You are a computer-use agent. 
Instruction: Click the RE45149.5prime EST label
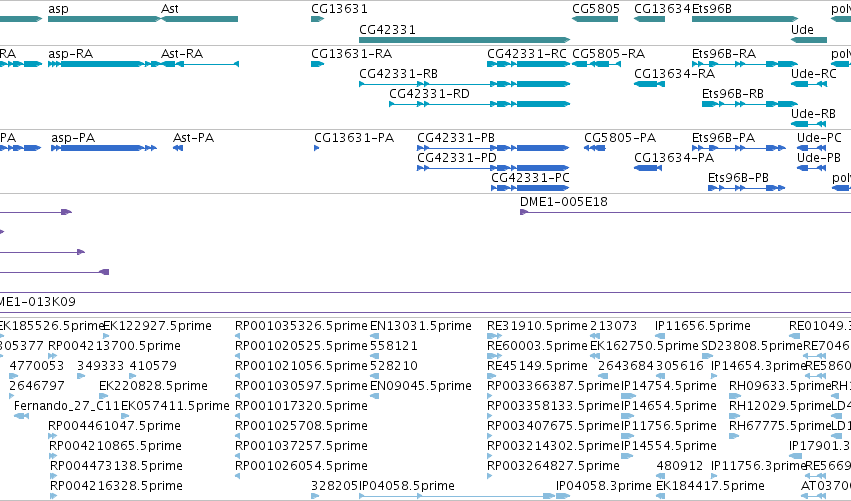[537, 366]
